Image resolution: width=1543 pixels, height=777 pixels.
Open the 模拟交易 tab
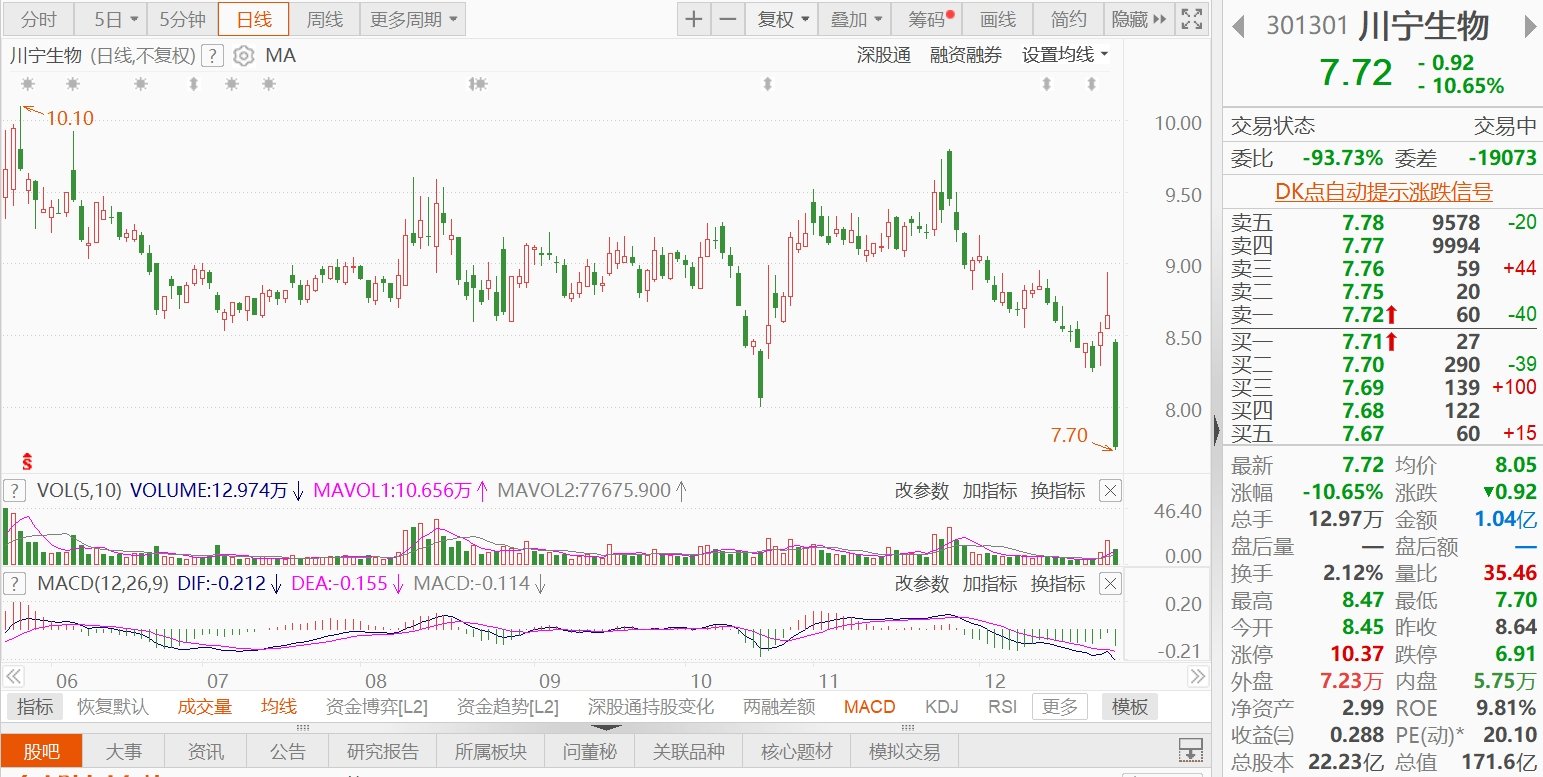tap(905, 752)
